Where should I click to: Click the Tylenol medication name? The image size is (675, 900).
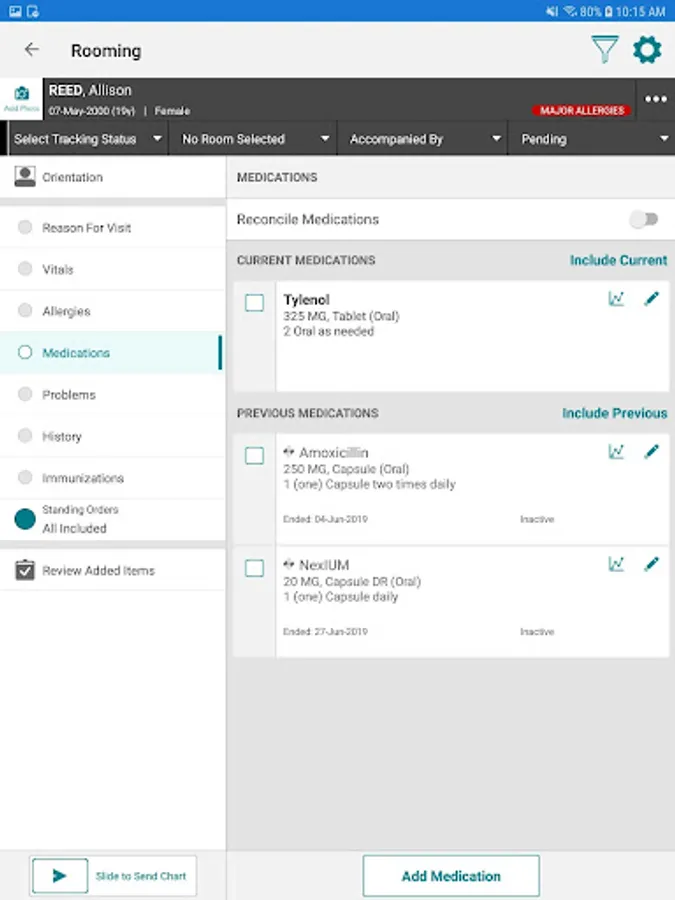point(307,300)
